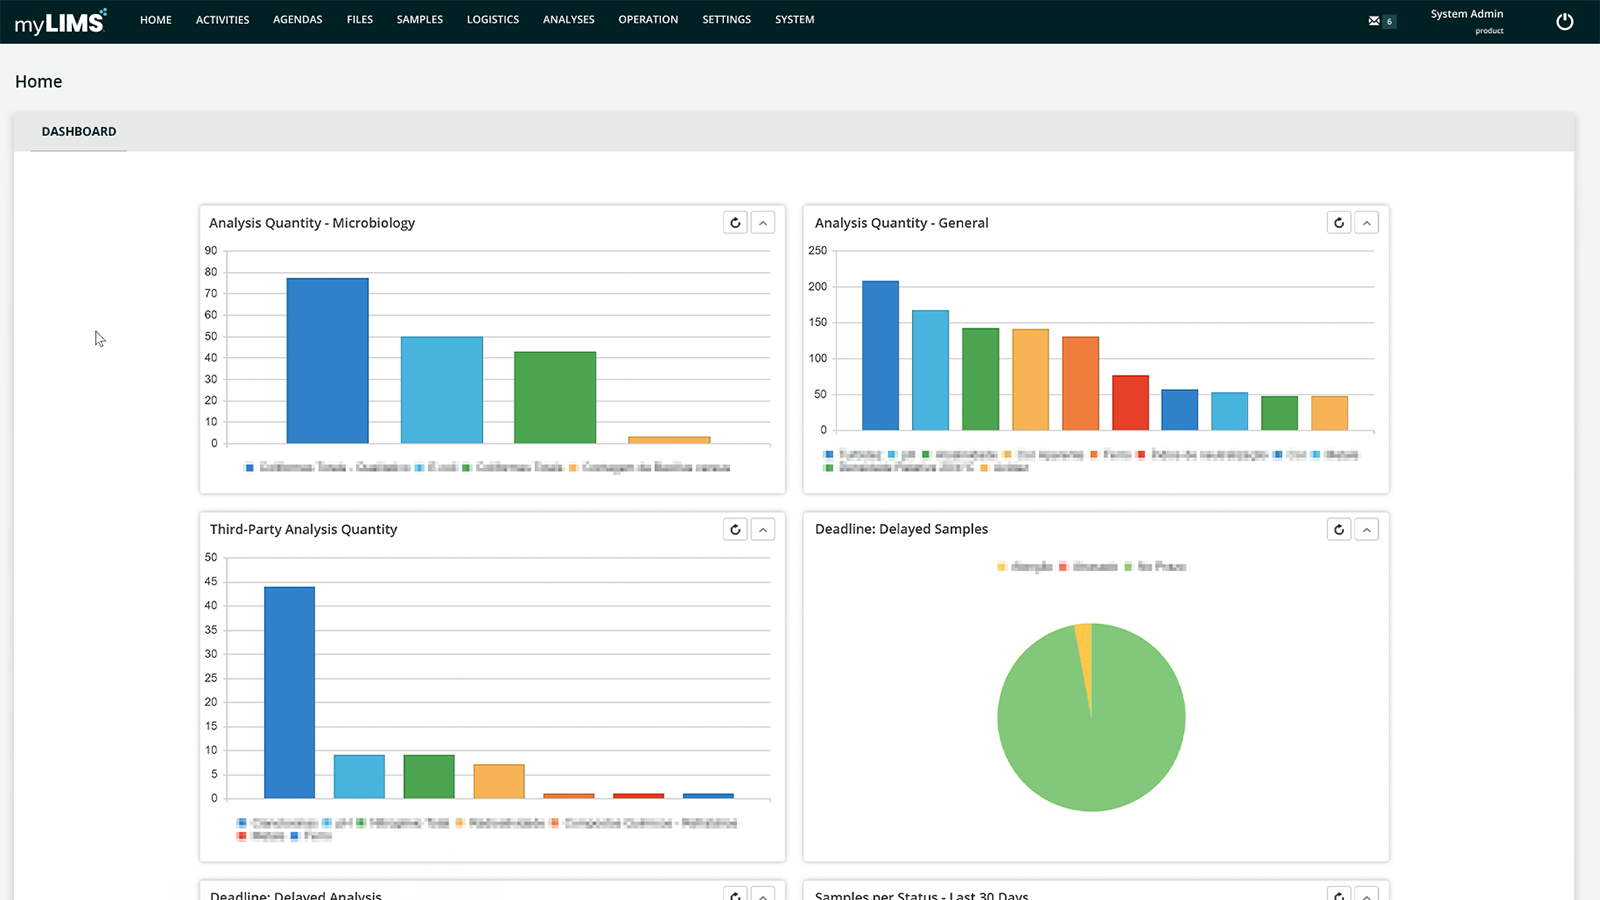This screenshot has height=900, width=1600.
Task: Collapse the Deadline: Delayed Samples panel
Action: point(1367,529)
